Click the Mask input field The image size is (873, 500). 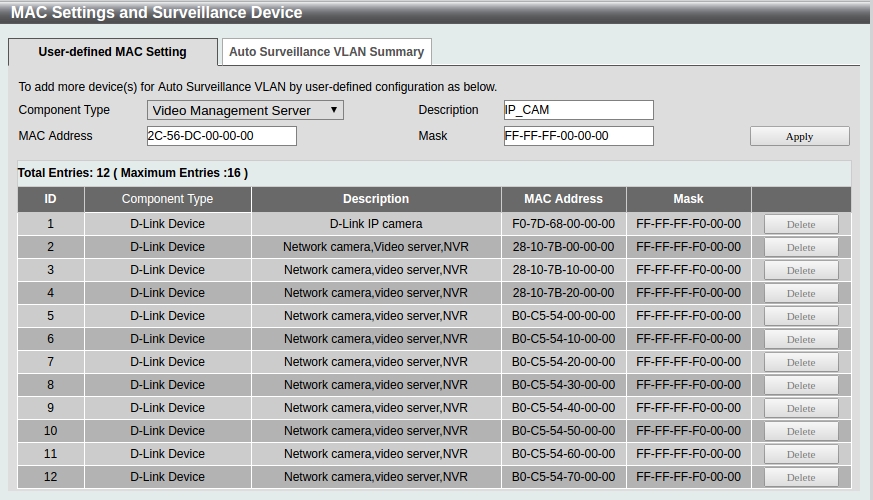578,136
